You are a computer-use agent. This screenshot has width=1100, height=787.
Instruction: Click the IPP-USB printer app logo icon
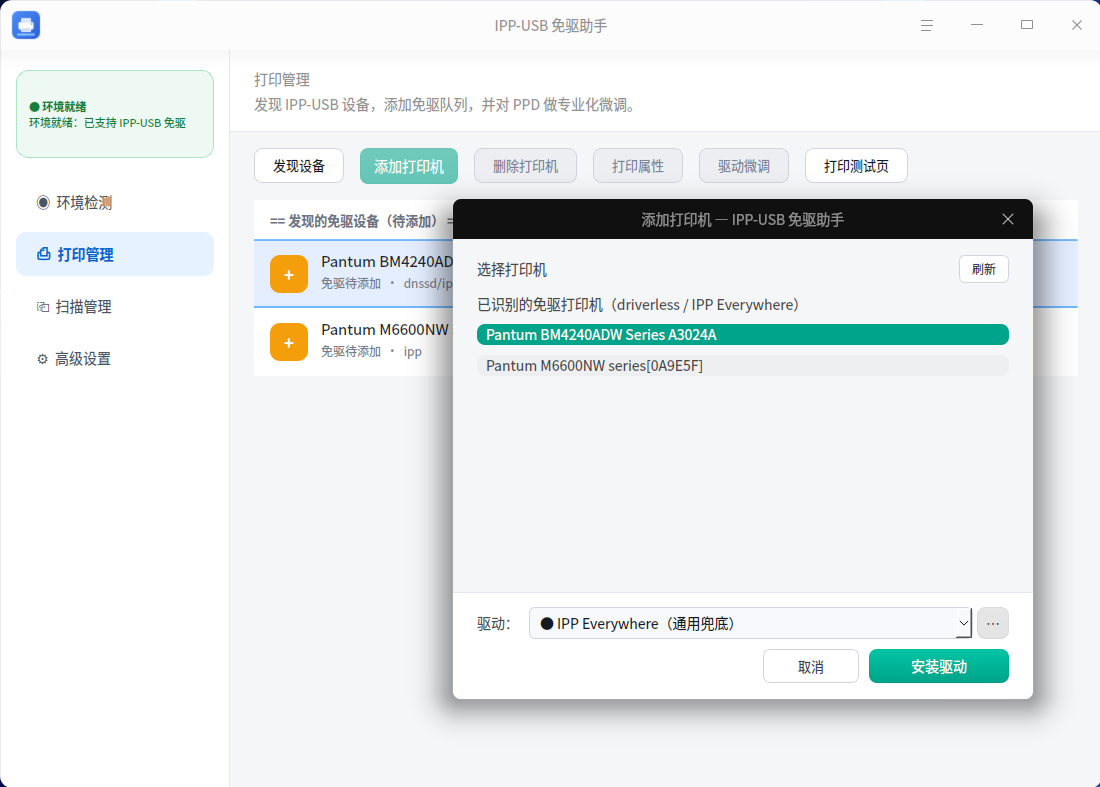tap(26, 25)
